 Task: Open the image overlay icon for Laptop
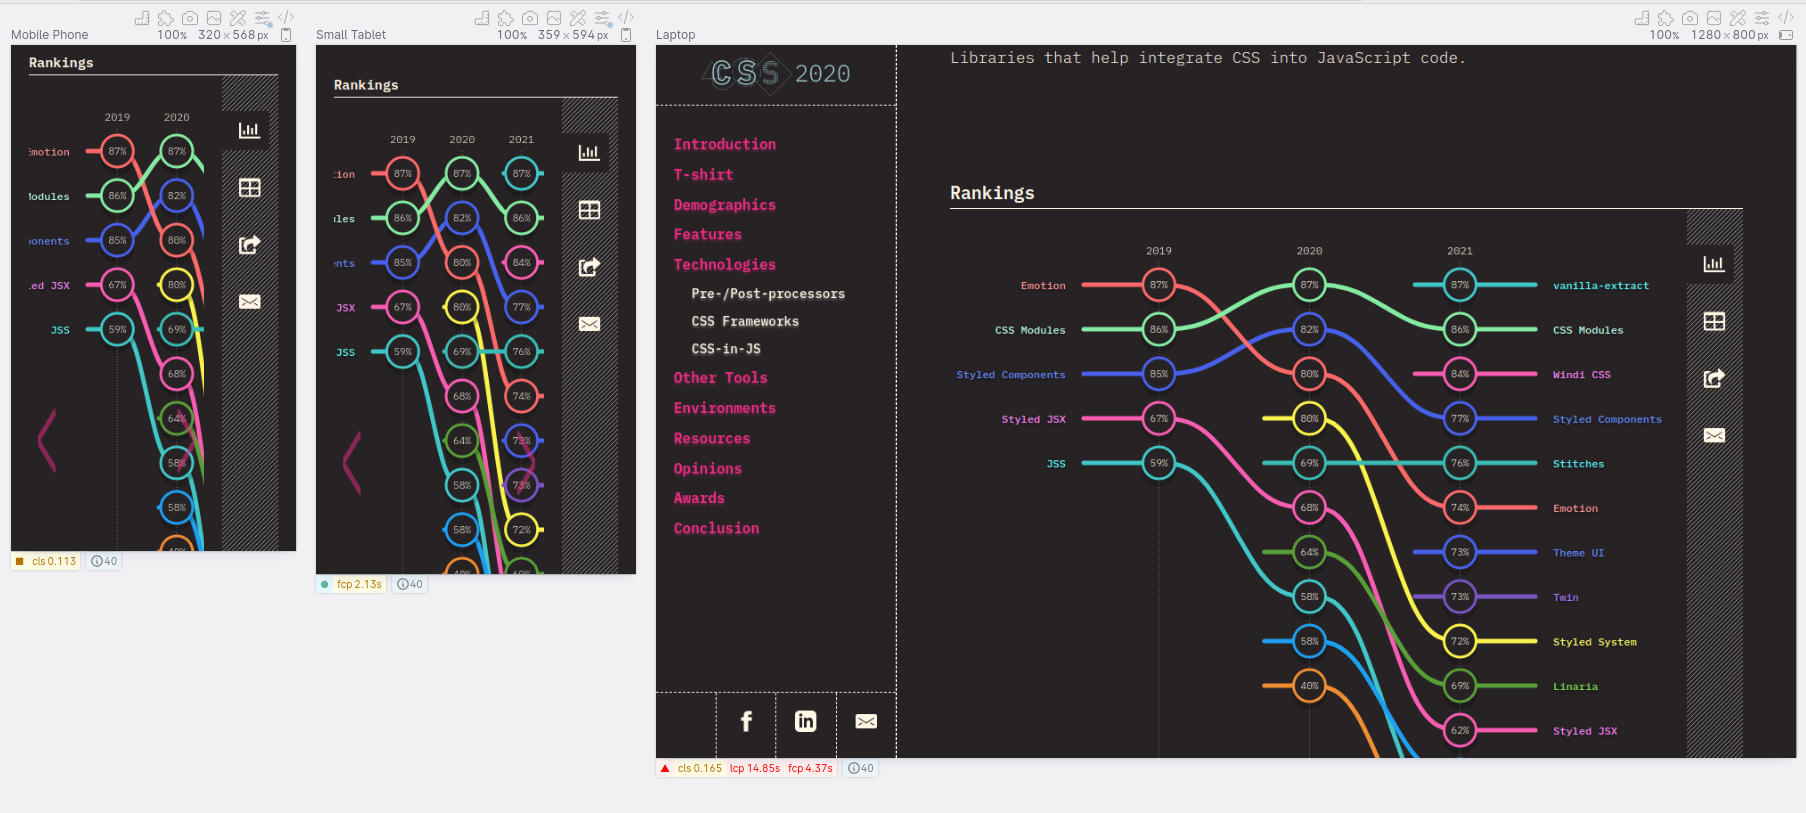[1714, 18]
